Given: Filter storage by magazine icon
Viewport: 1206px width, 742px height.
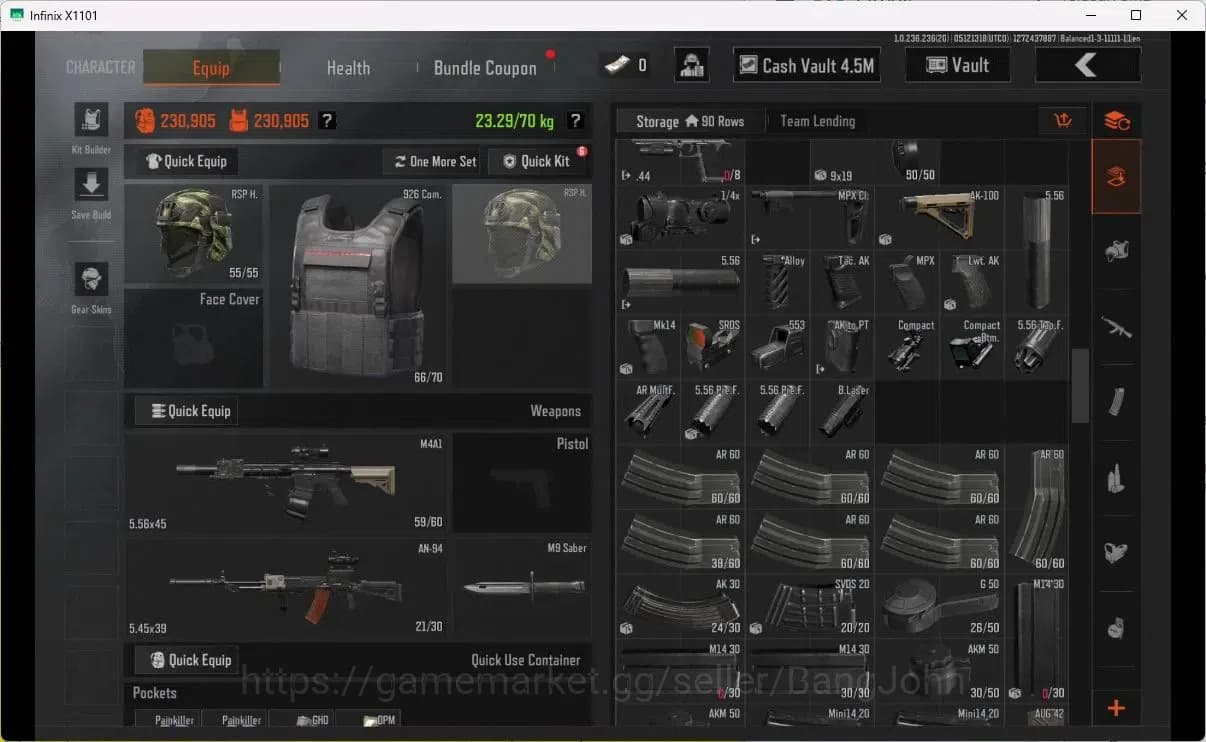Looking at the screenshot, I should [1116, 402].
